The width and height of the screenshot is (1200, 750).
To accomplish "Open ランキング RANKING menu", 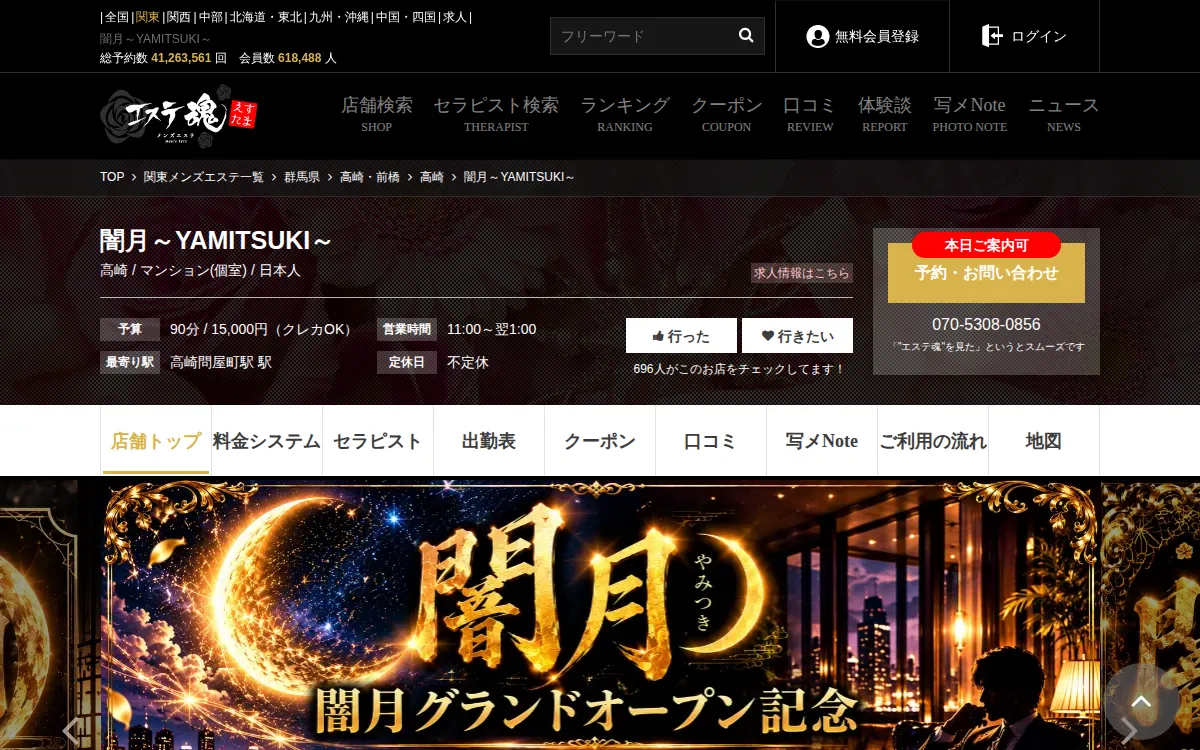I will point(625,114).
